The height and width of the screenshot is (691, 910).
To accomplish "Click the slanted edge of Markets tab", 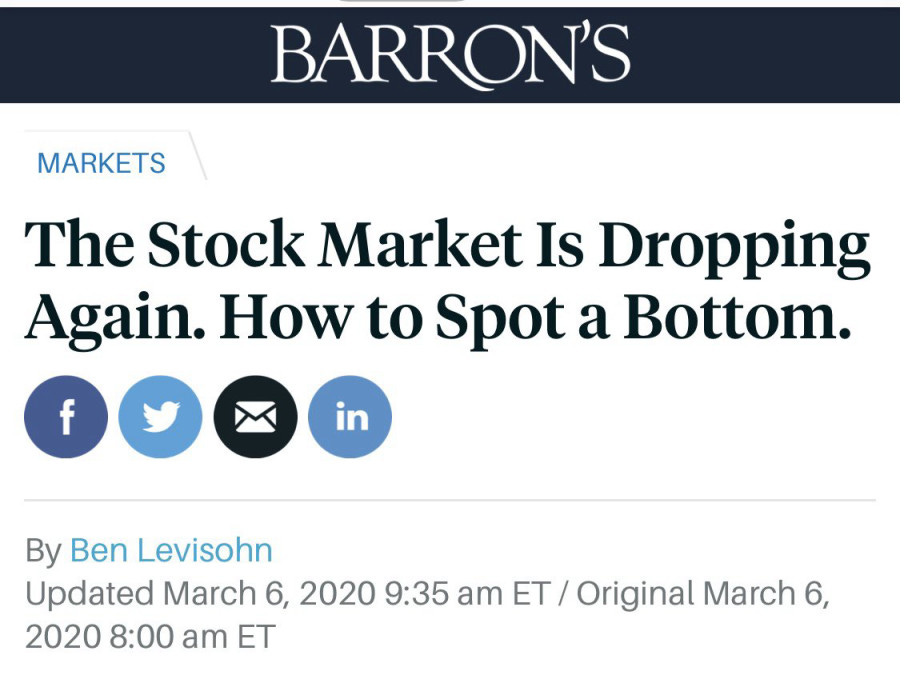I will pos(198,155).
